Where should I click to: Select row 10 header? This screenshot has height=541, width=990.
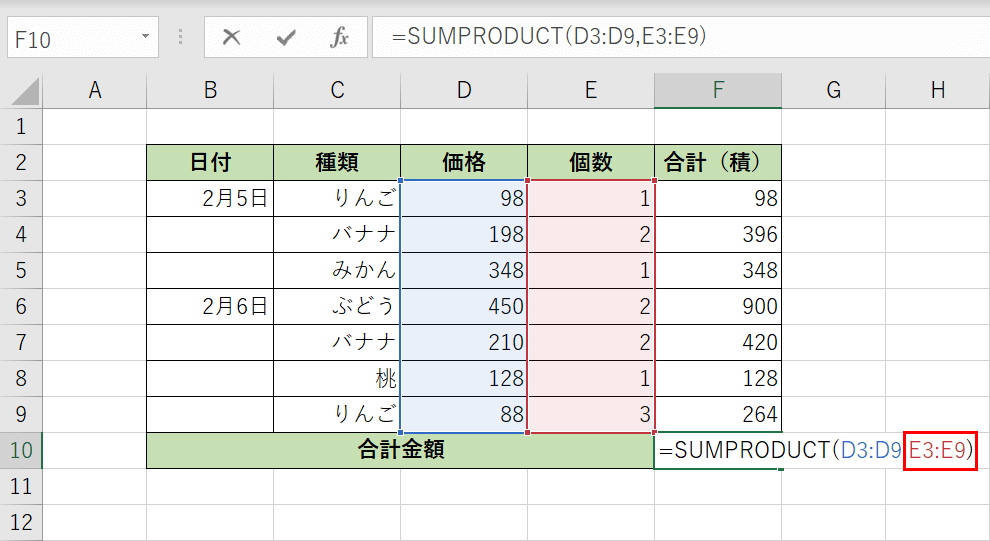point(22,450)
